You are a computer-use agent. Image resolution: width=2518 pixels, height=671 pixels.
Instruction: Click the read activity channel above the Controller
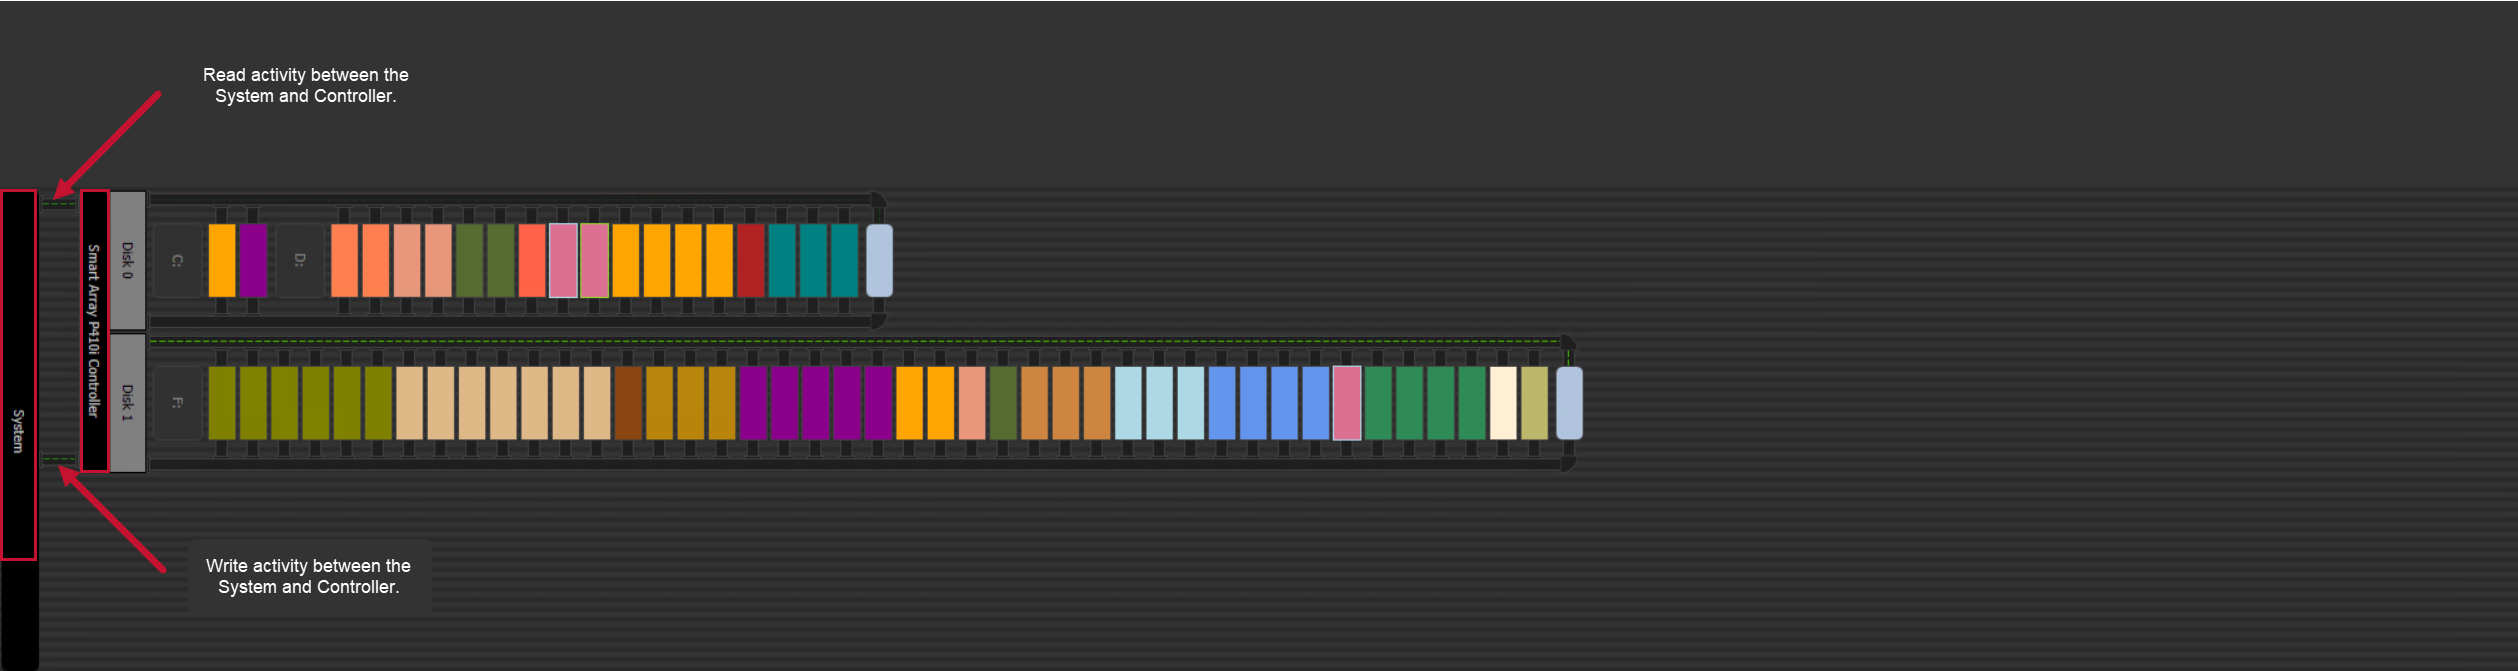pos(58,204)
